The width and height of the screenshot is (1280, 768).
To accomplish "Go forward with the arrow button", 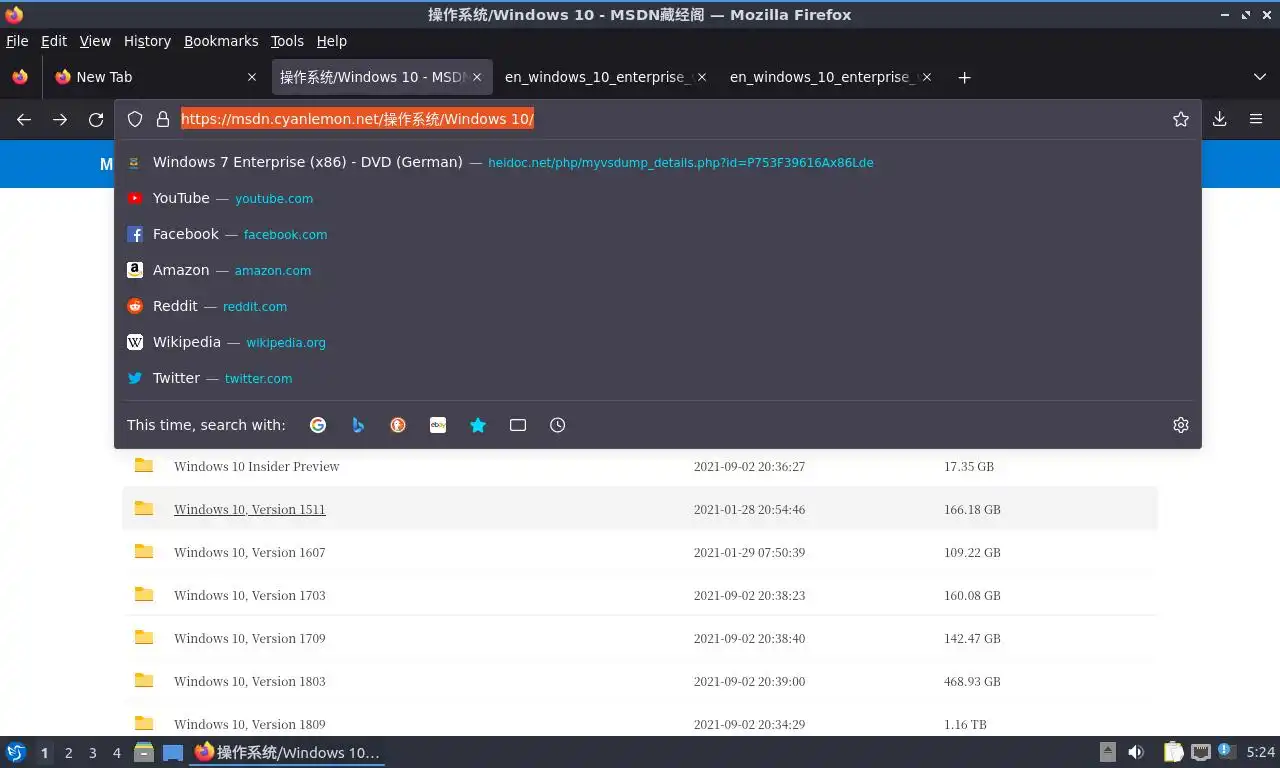I will (60, 119).
